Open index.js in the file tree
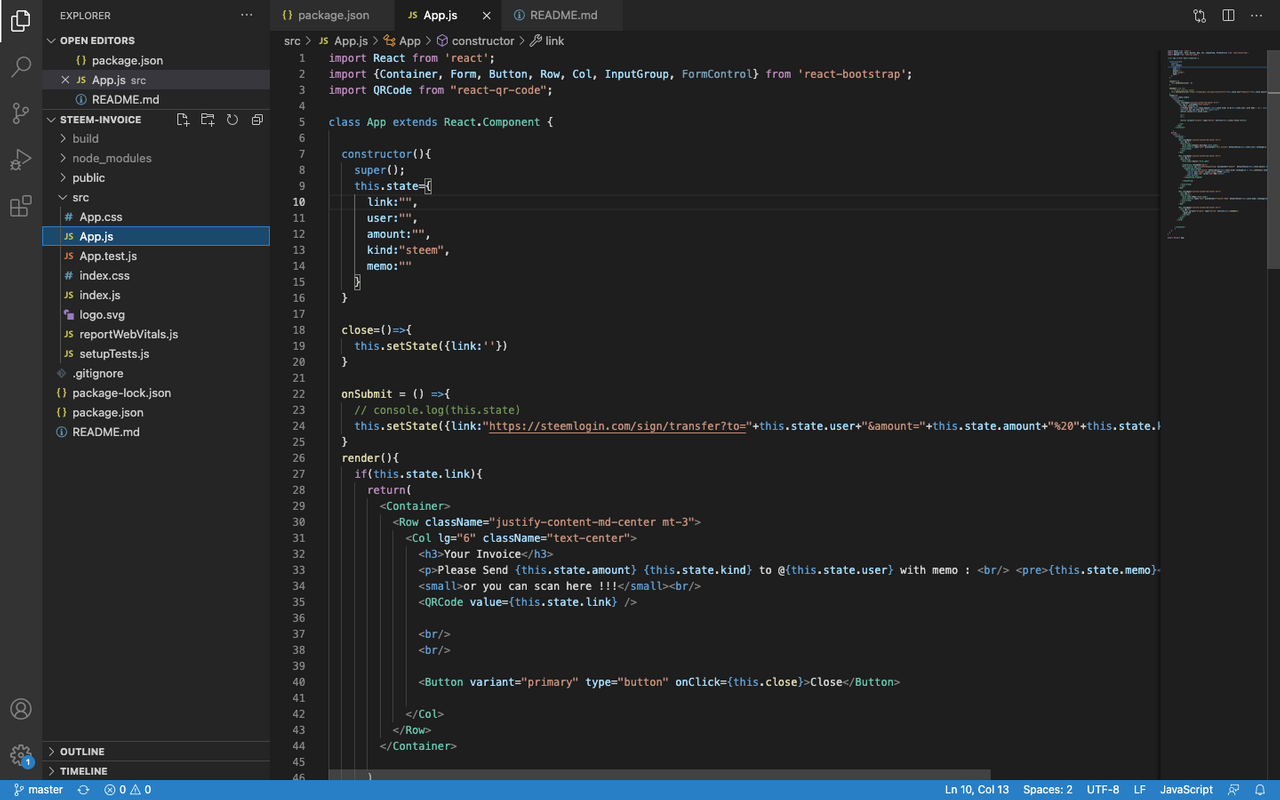1280x800 pixels. (x=156, y=295)
